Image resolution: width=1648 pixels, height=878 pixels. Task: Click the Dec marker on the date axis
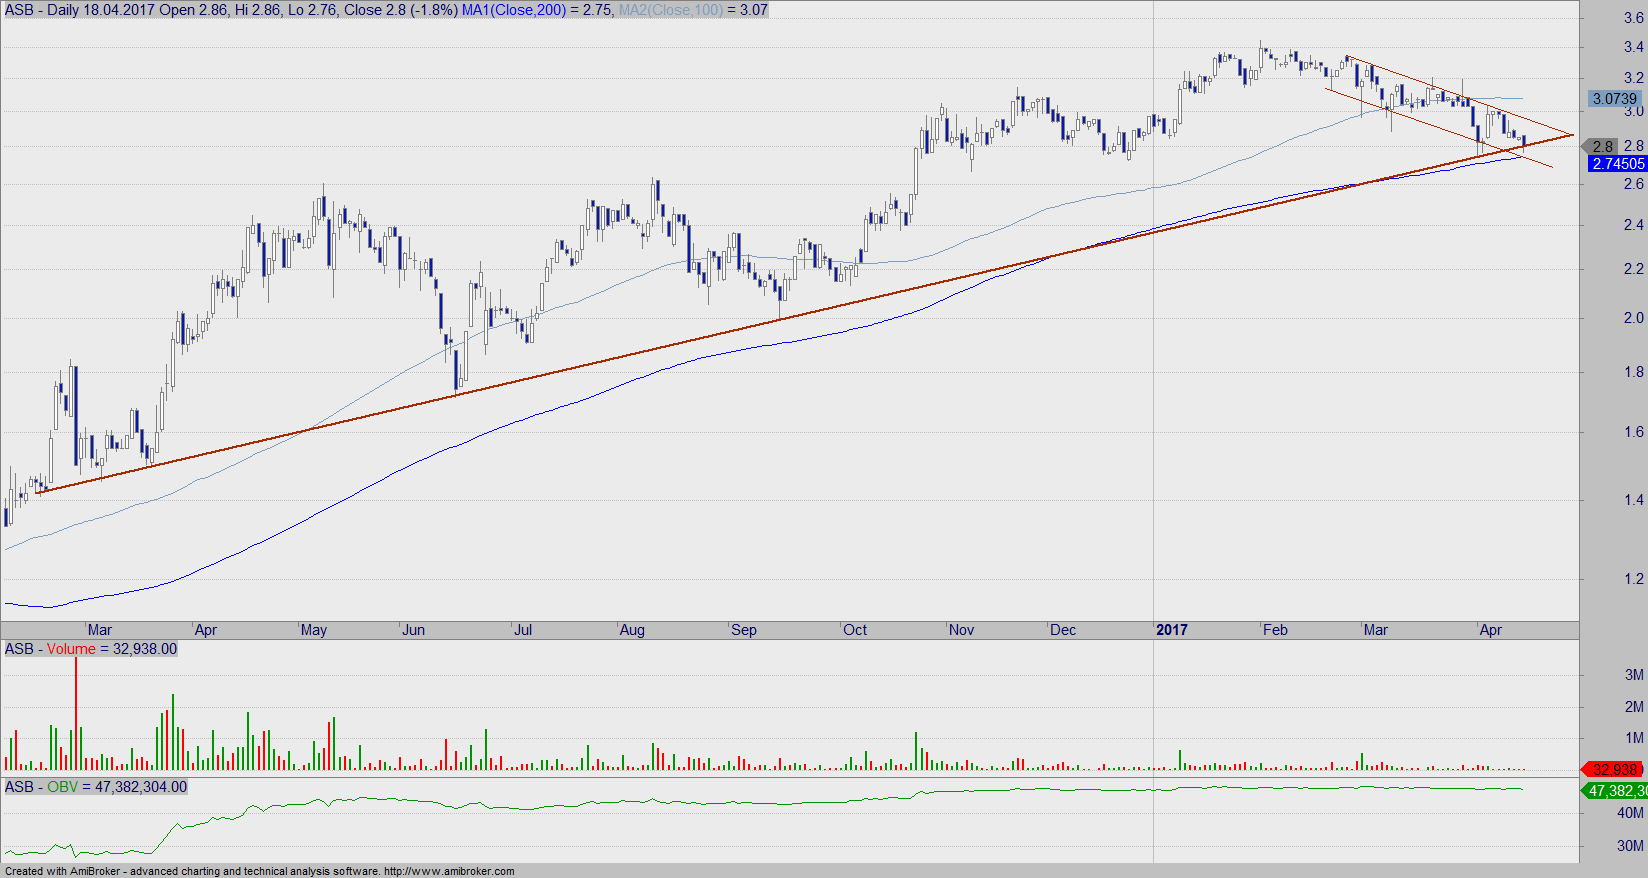tap(1063, 630)
